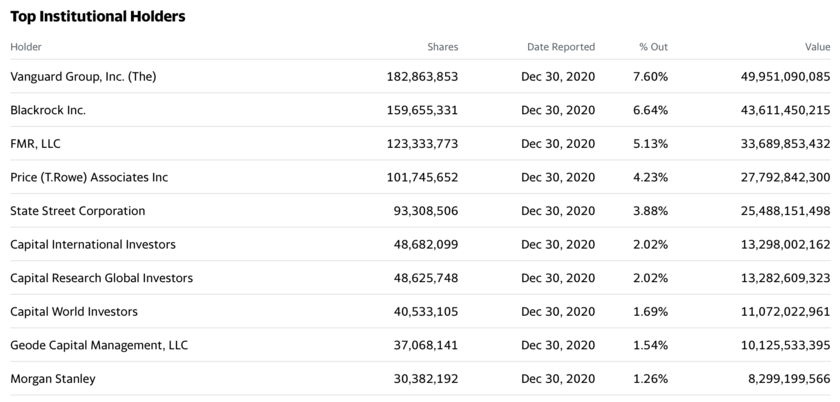Click Dec 30, 2020 in Capital Research Global row

pos(558,278)
